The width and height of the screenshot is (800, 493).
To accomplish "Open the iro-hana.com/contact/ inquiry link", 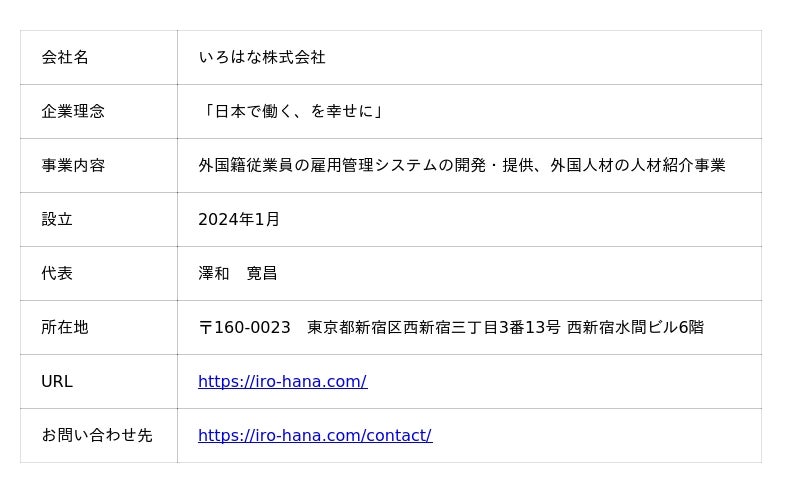I will pos(315,436).
